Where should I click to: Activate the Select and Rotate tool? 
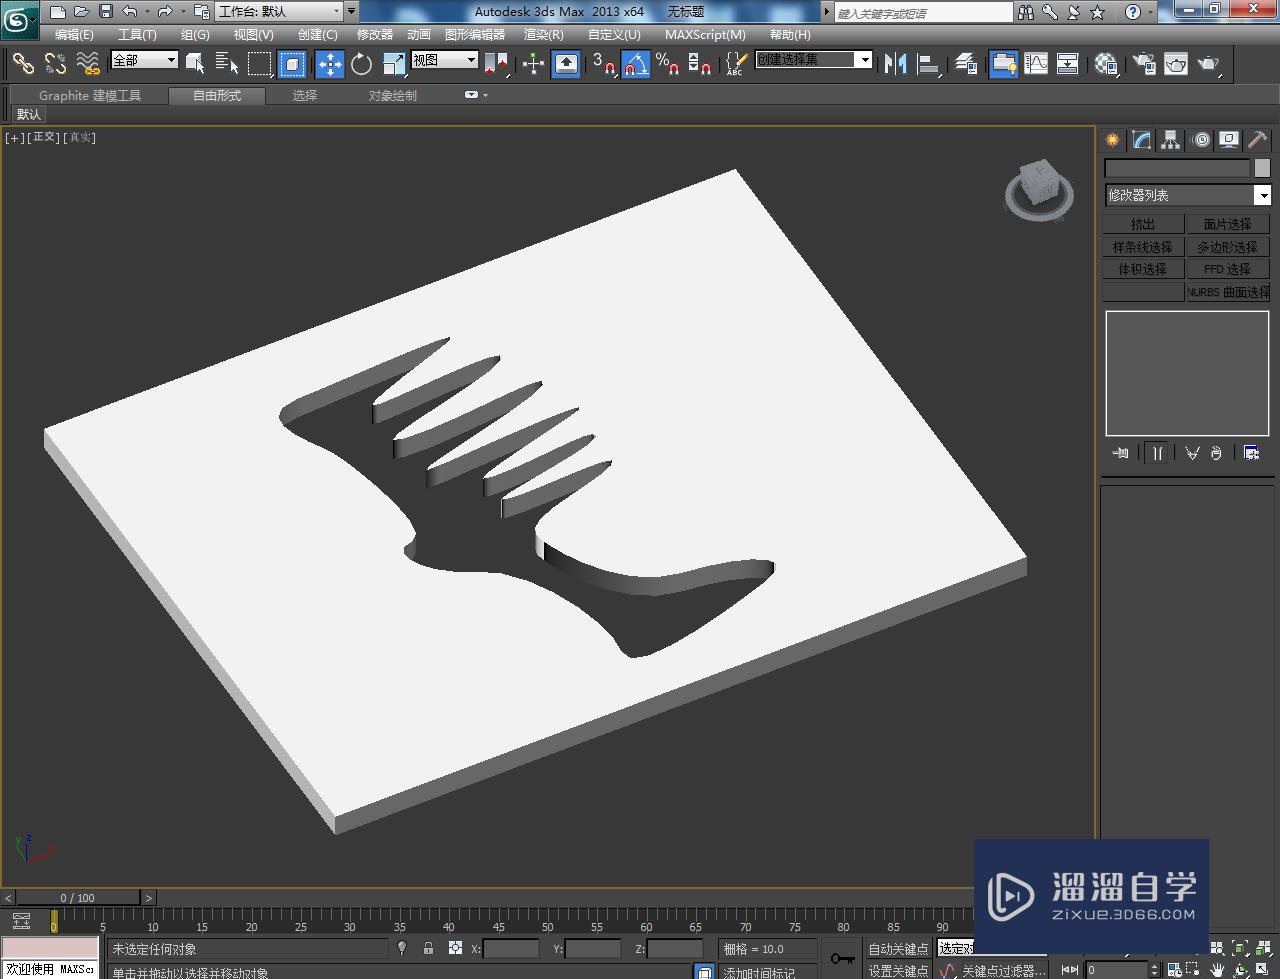click(x=361, y=64)
